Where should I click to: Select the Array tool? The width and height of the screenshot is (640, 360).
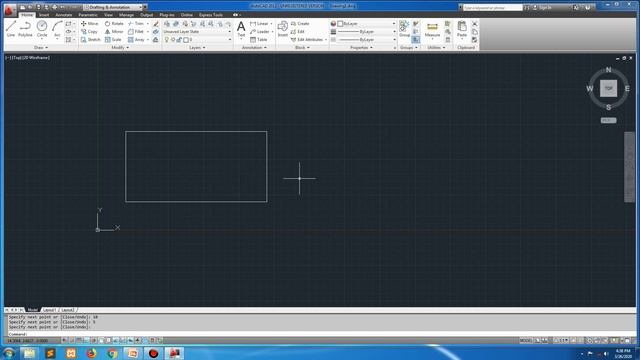click(136, 40)
